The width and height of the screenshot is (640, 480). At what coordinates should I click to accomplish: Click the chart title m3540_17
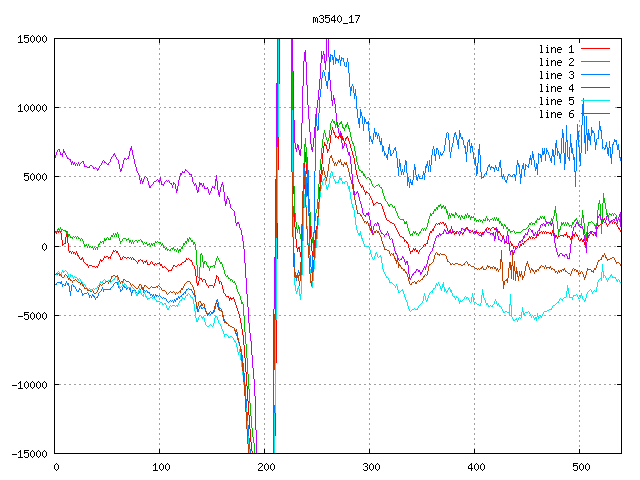click(x=336, y=19)
